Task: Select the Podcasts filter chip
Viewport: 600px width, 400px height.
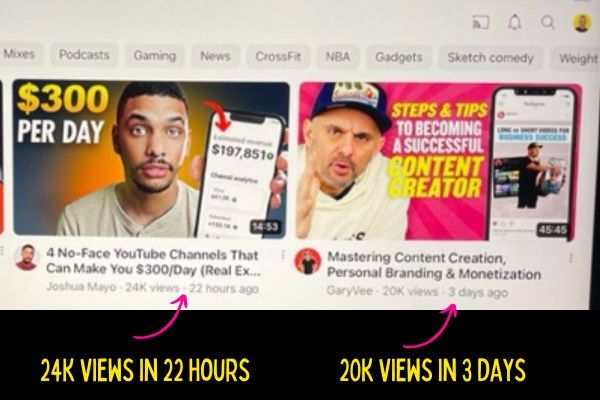Action: tap(84, 55)
